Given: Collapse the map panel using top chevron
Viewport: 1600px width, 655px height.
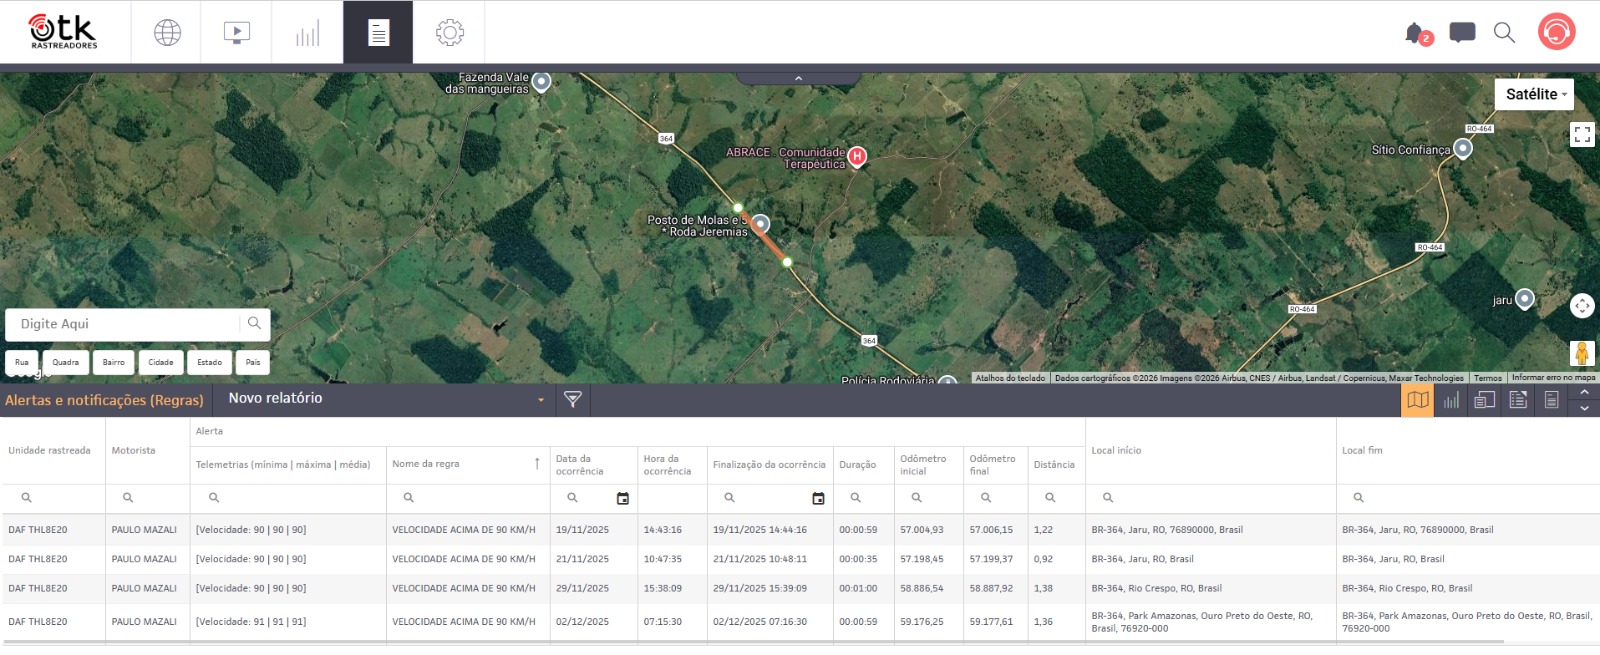Looking at the screenshot, I should [x=798, y=78].
